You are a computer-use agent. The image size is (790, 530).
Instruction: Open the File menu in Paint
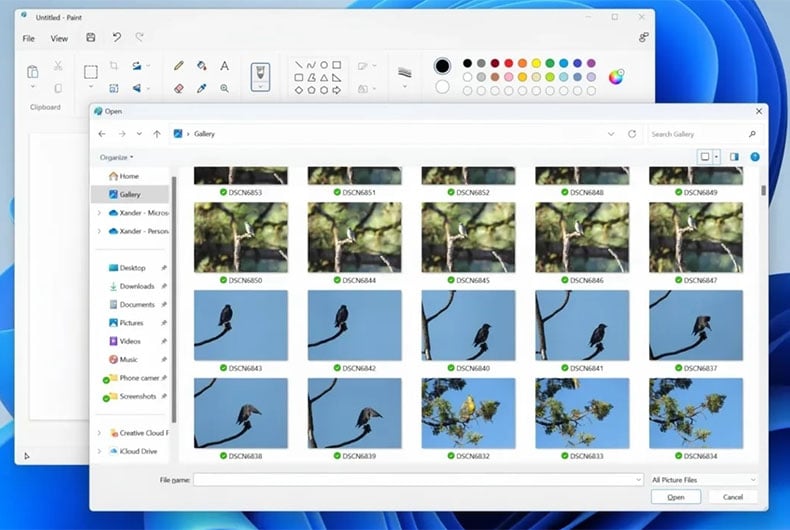[x=29, y=38]
